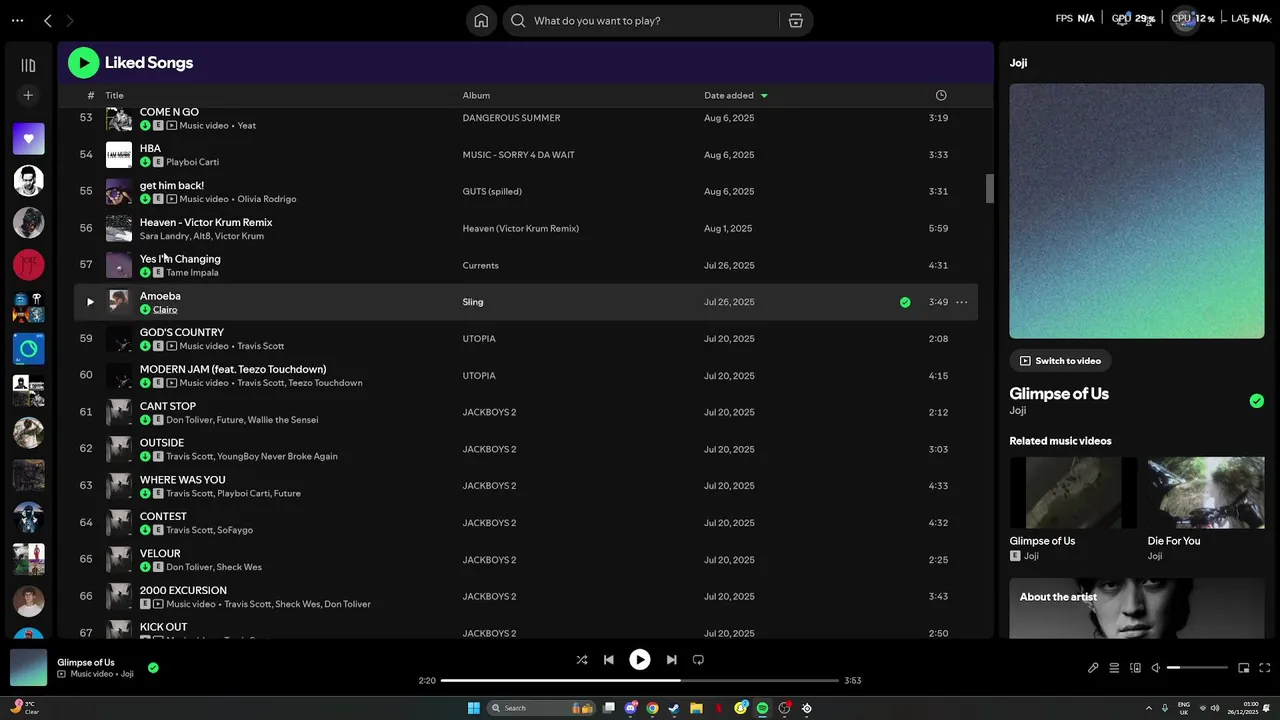Mute the volume speaker icon
This screenshot has width=1280, height=720.
click(x=1156, y=668)
